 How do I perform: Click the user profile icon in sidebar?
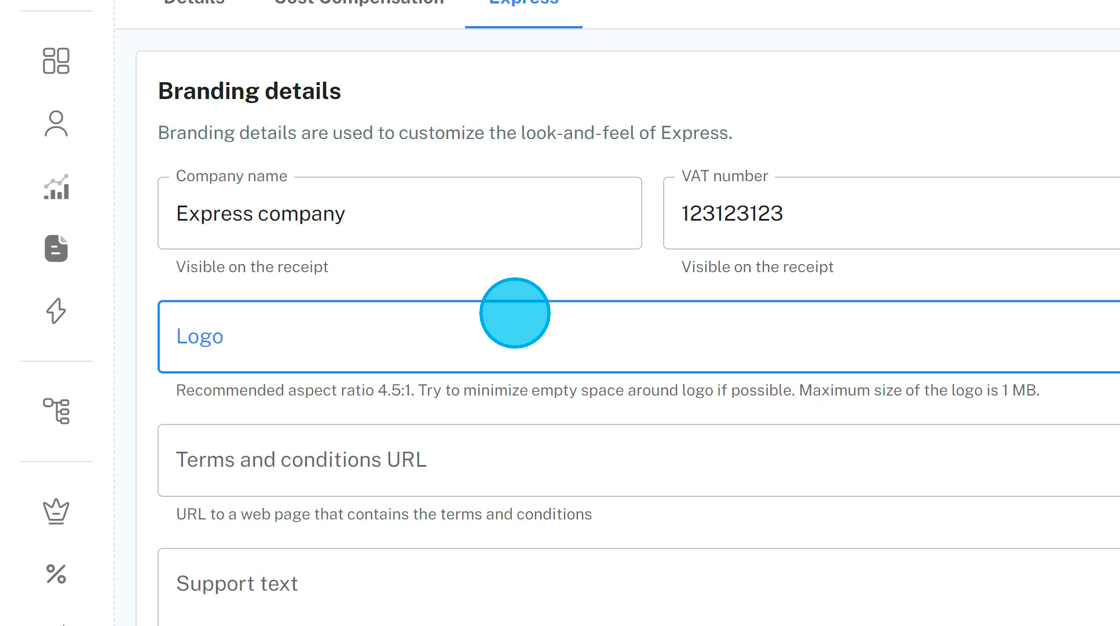click(56, 124)
